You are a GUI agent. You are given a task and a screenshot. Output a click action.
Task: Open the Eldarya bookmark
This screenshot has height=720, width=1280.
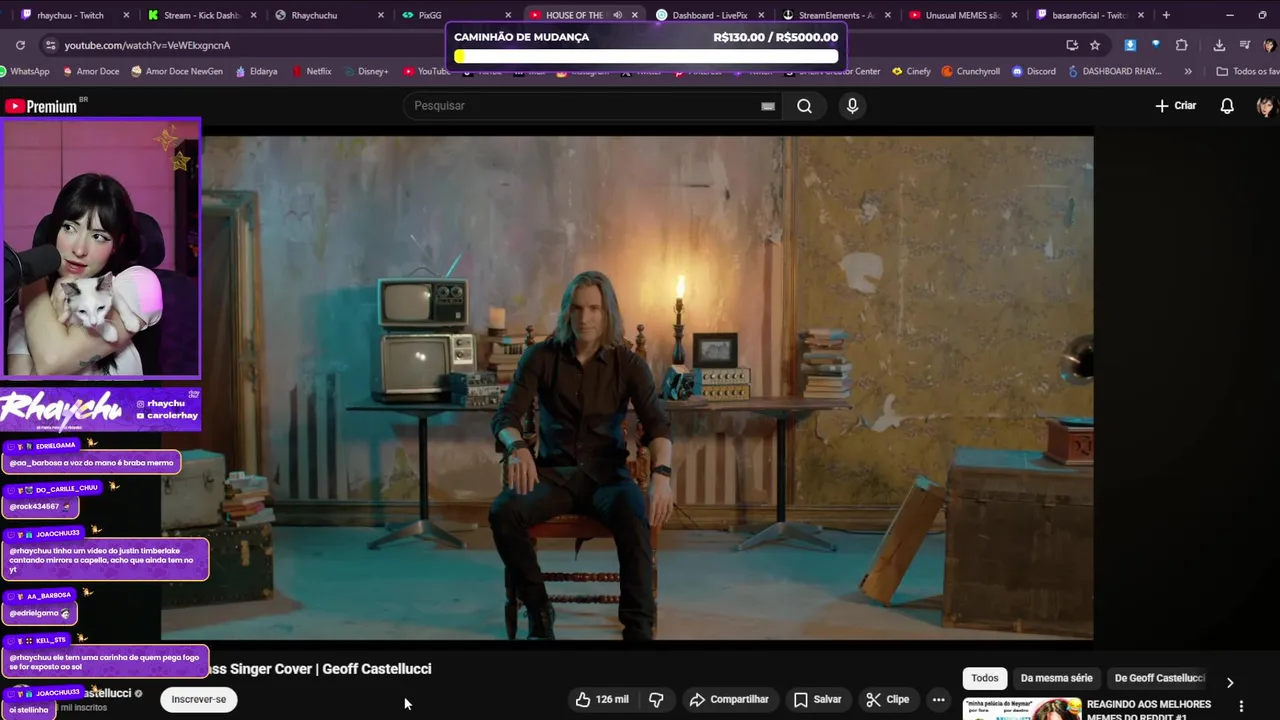click(257, 71)
